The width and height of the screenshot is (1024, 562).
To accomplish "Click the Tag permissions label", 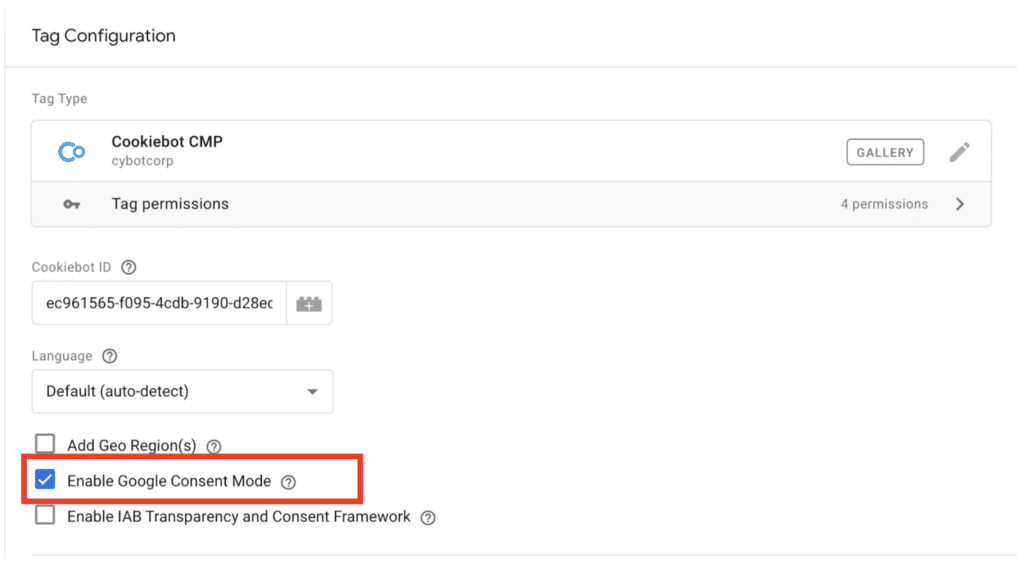I will tap(170, 204).
